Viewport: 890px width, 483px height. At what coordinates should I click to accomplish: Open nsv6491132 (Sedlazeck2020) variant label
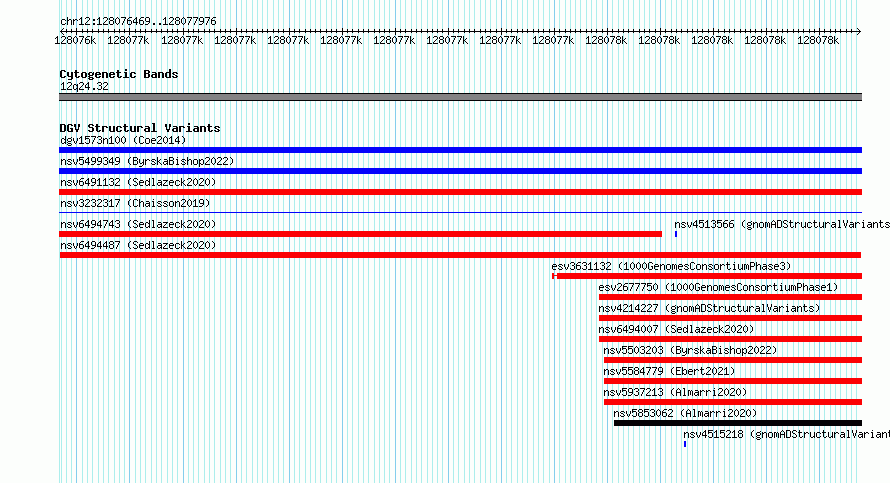[138, 182]
